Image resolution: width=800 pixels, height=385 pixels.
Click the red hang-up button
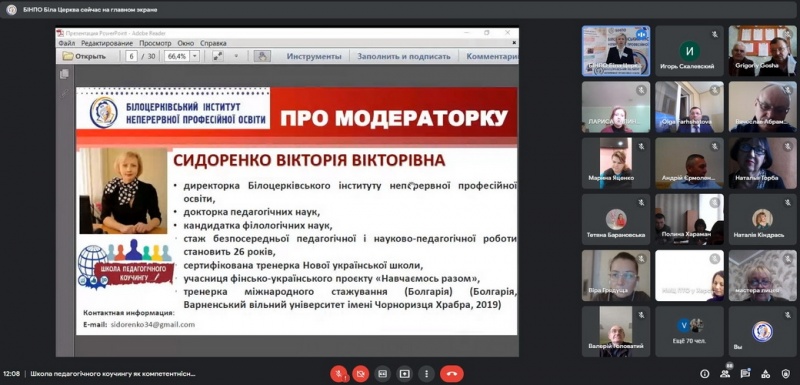[452, 374]
